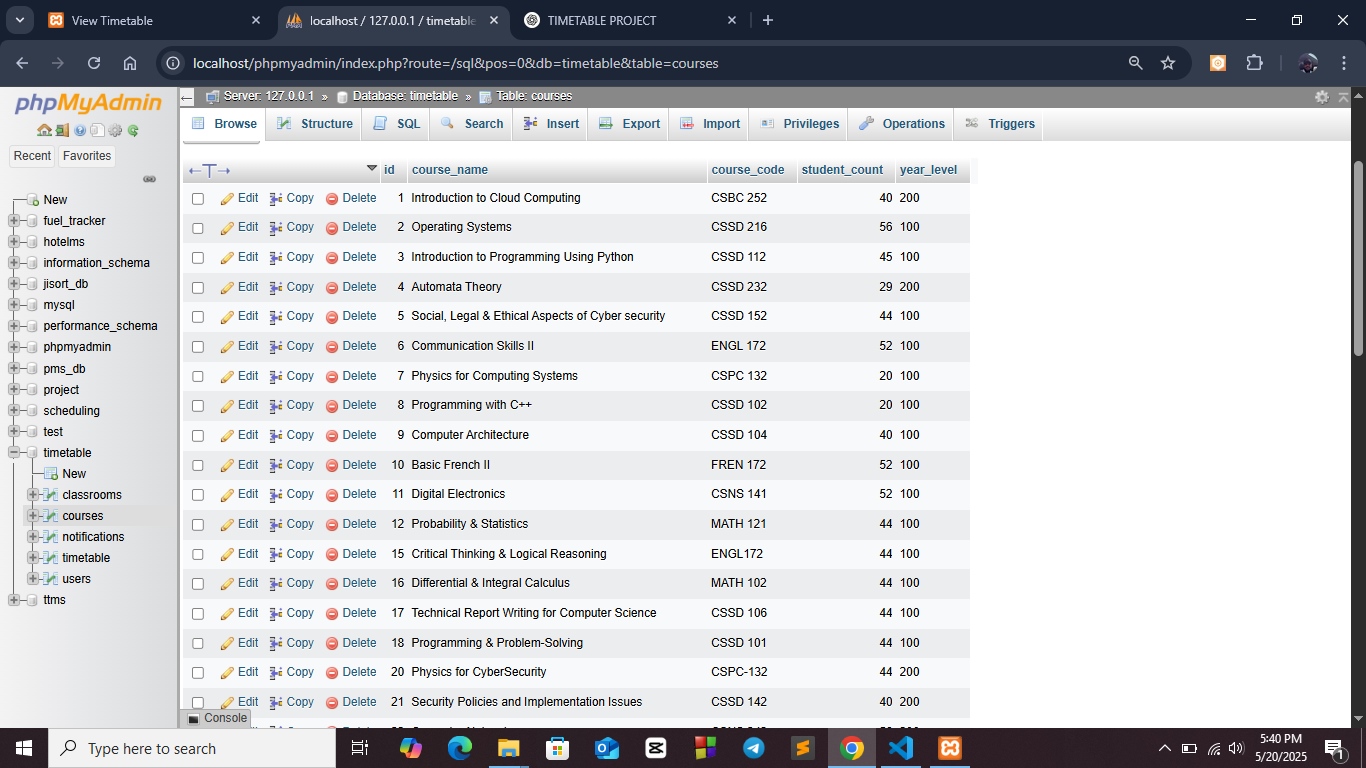Click the link-with-main-panel chain icon
This screenshot has height=768, width=1366.
pyautogui.click(x=150, y=179)
